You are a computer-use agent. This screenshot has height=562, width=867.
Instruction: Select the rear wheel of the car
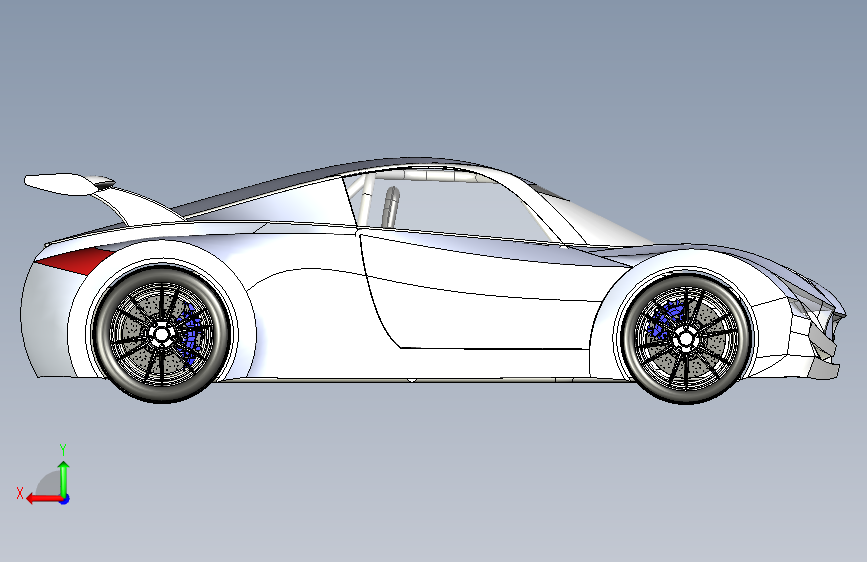[161, 334]
